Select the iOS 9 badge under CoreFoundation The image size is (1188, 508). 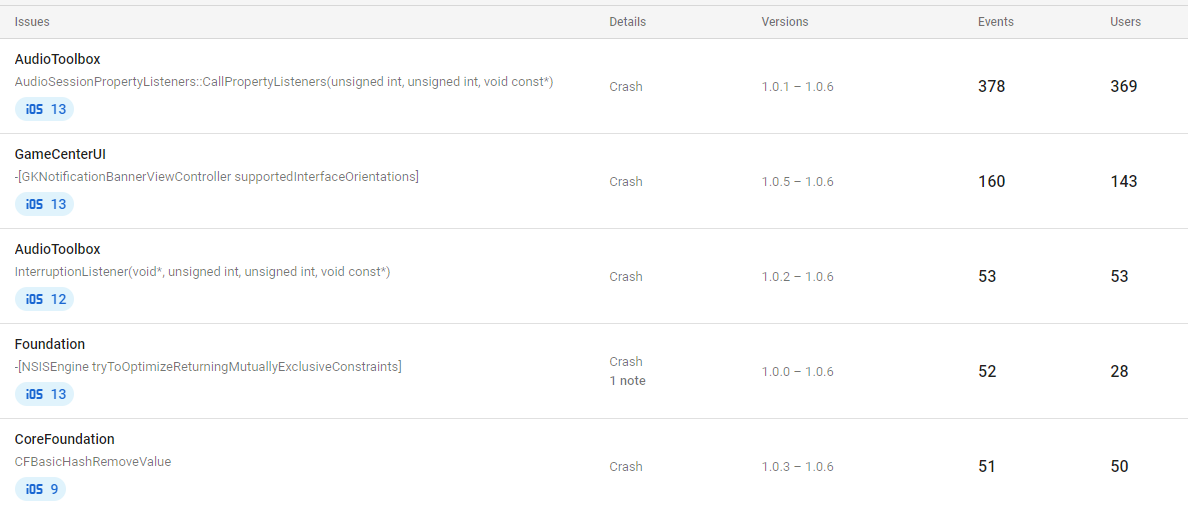coord(40,489)
